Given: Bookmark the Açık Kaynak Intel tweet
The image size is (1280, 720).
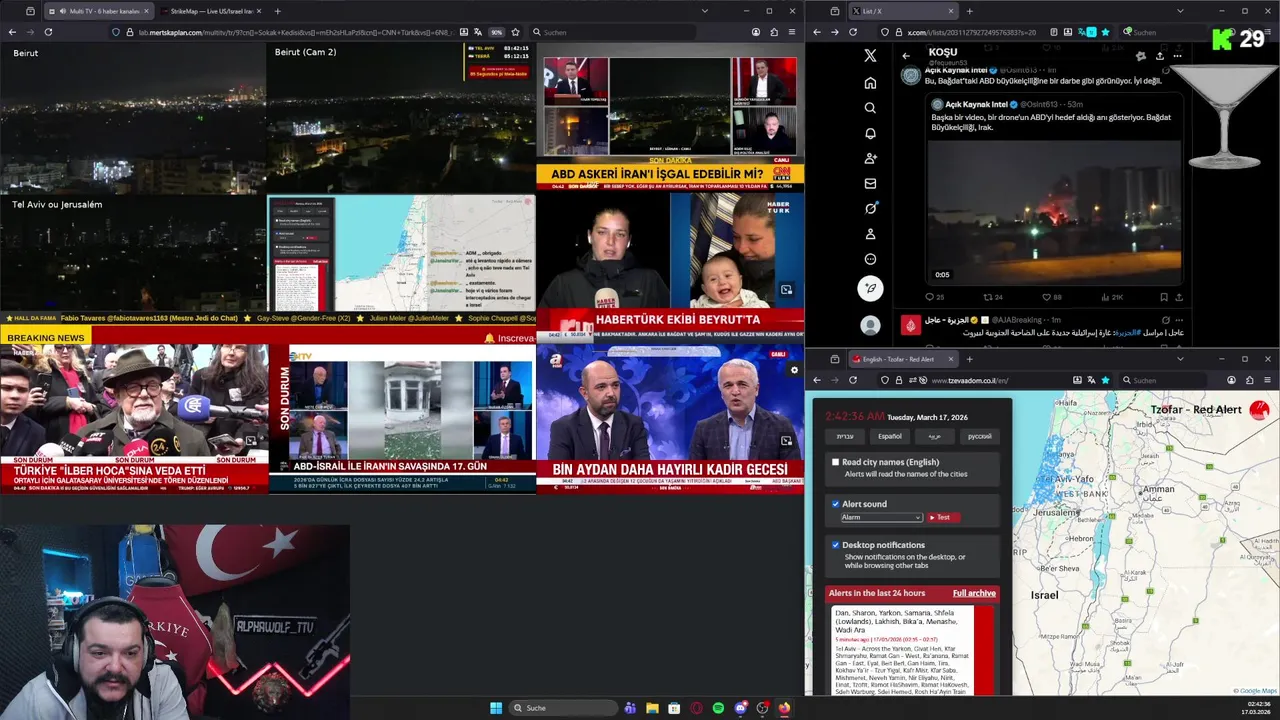Looking at the screenshot, I should pyautogui.click(x=1164, y=297).
